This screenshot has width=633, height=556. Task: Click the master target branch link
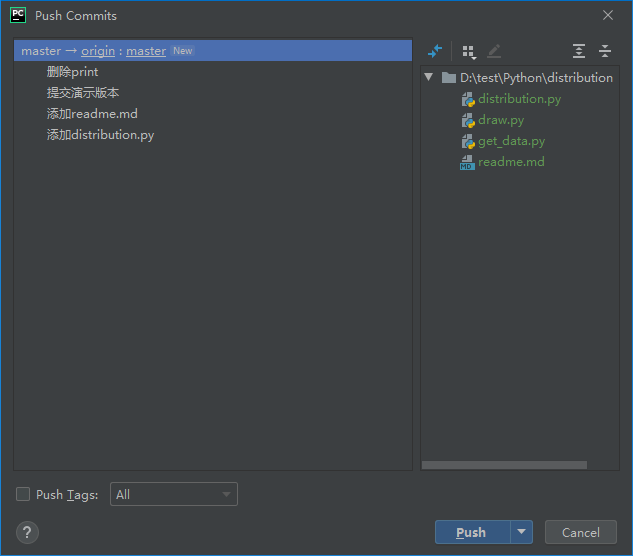(146, 51)
